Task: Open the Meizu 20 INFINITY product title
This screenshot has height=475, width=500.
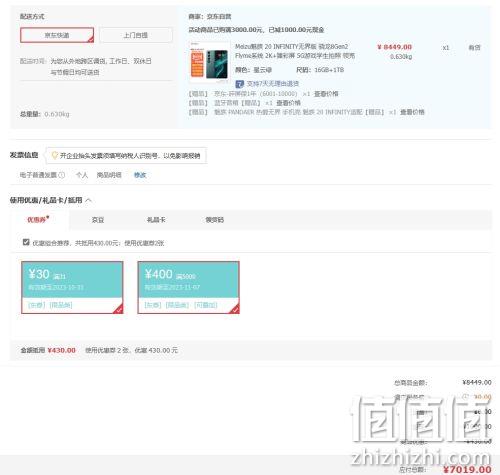Action: [x=295, y=51]
